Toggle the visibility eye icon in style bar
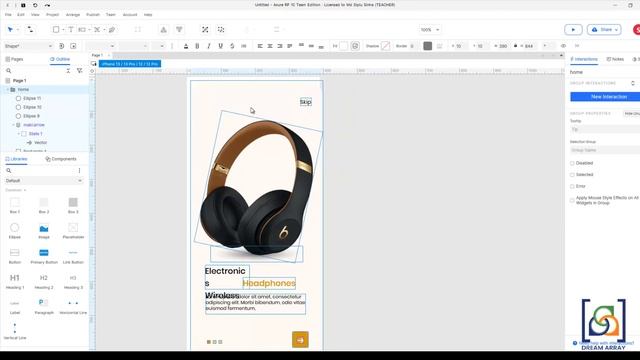Screen dimensions: 640x360 (563, 46)
